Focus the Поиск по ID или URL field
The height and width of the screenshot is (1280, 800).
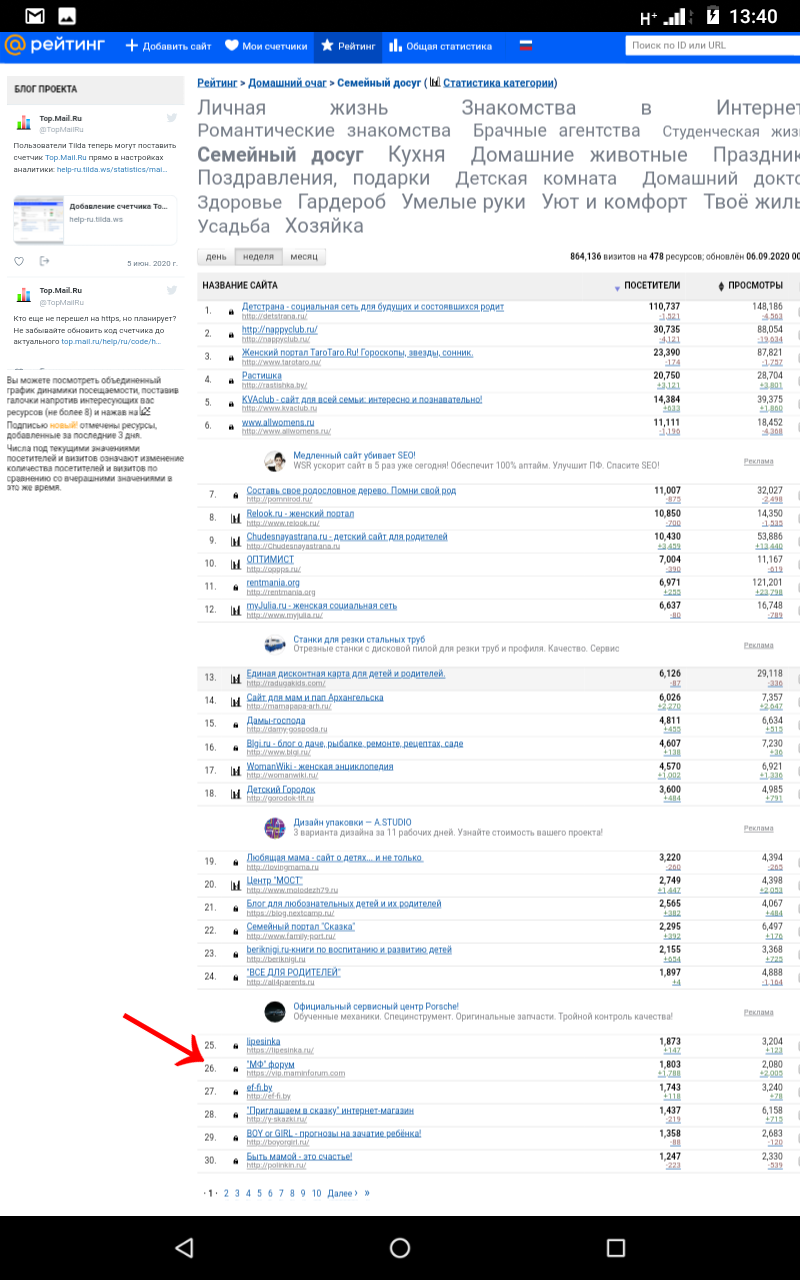[x=712, y=46]
